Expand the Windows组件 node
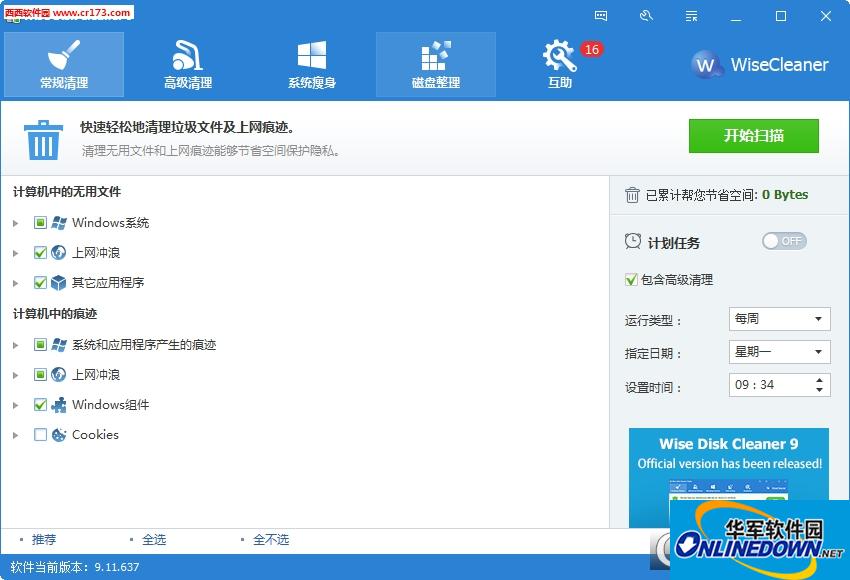Screen dimensions: 850x580 16,404
